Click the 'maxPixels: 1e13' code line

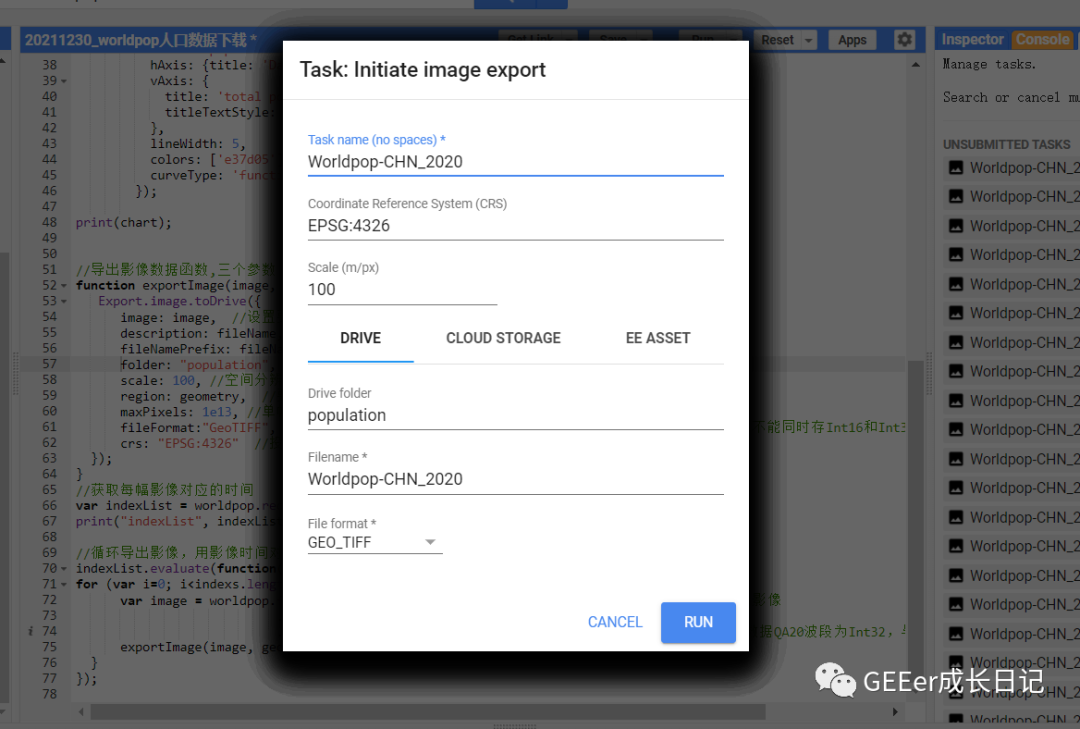pyautogui.click(x=176, y=412)
